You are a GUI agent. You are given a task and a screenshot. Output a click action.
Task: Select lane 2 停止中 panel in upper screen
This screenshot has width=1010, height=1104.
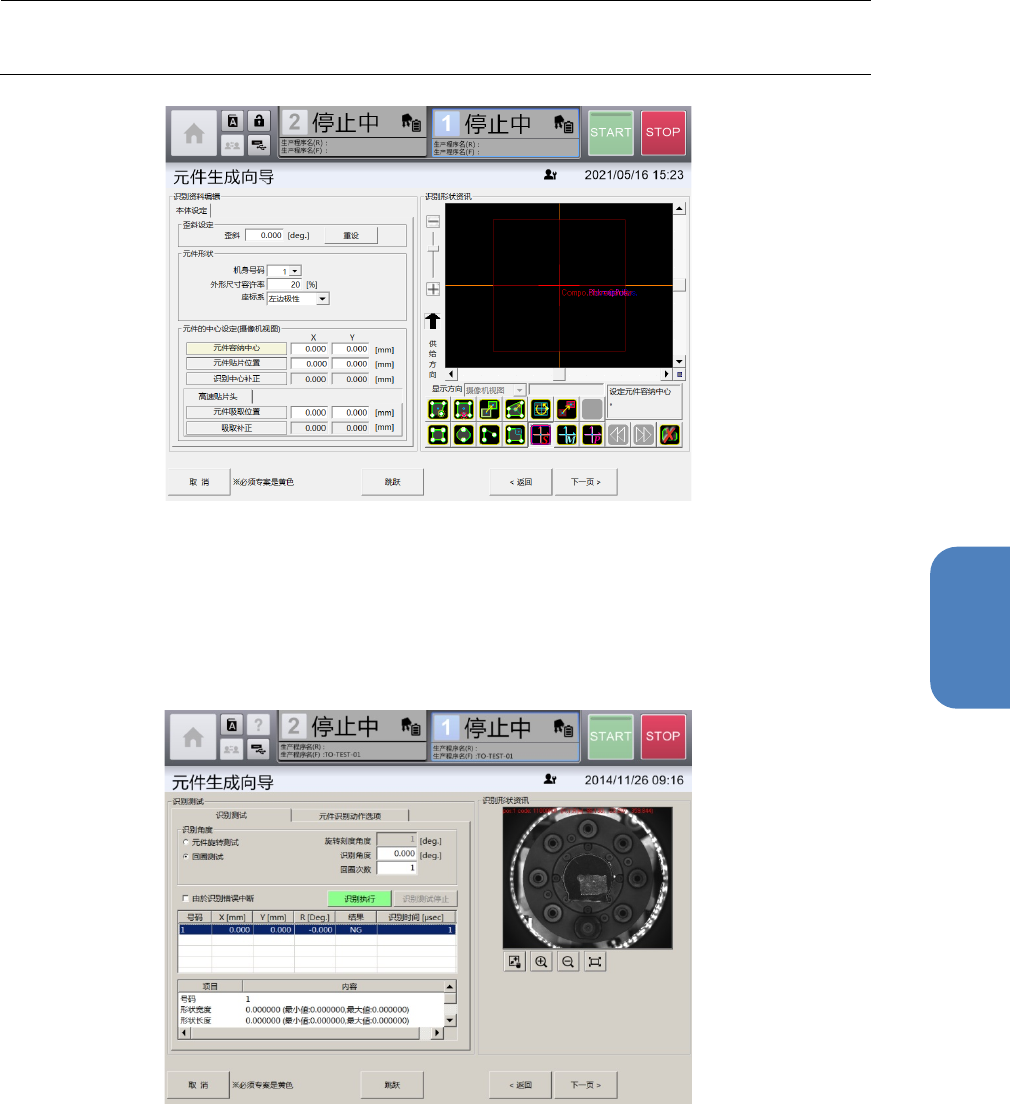pos(354,131)
